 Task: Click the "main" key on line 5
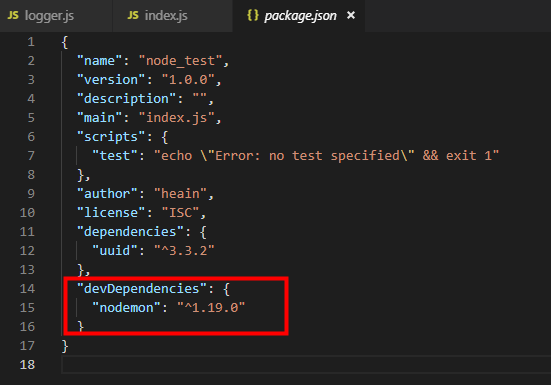[99, 118]
